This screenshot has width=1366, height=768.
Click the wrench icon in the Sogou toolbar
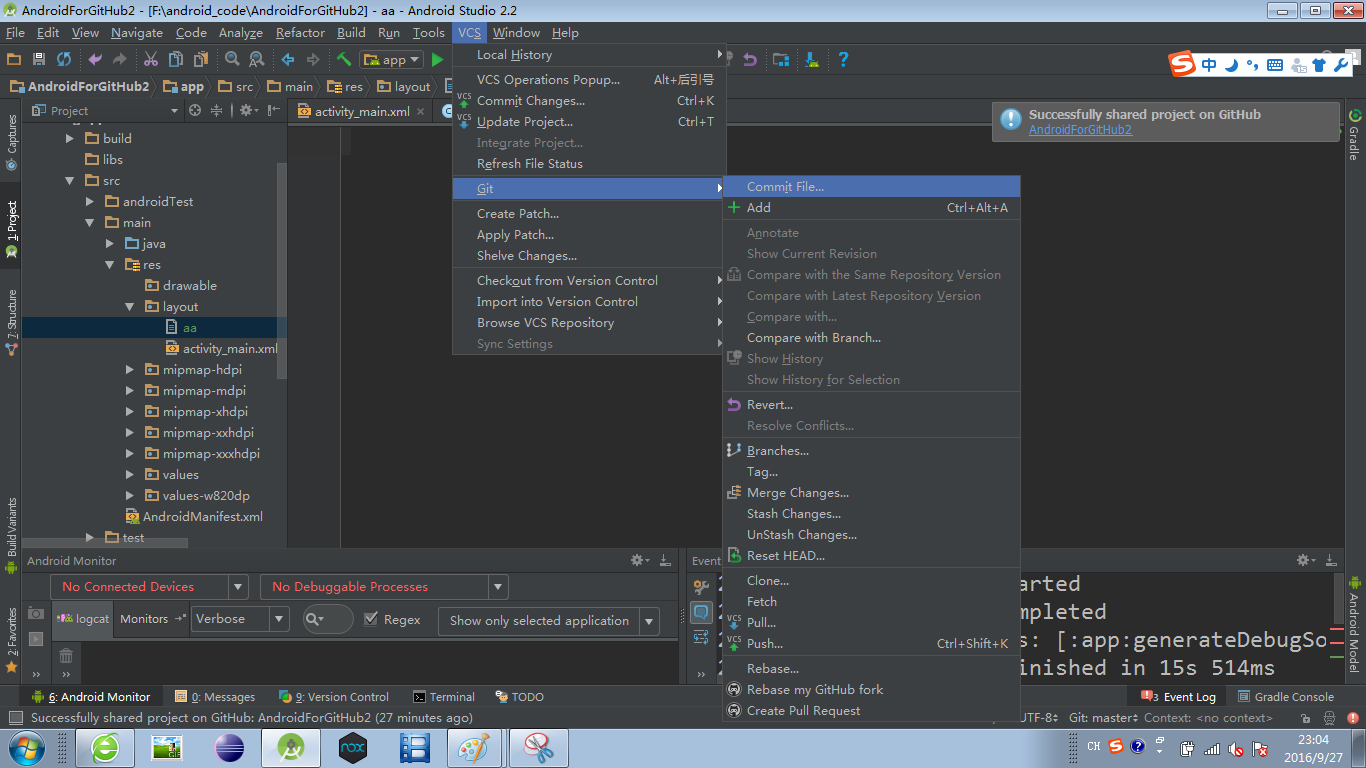[1341, 65]
